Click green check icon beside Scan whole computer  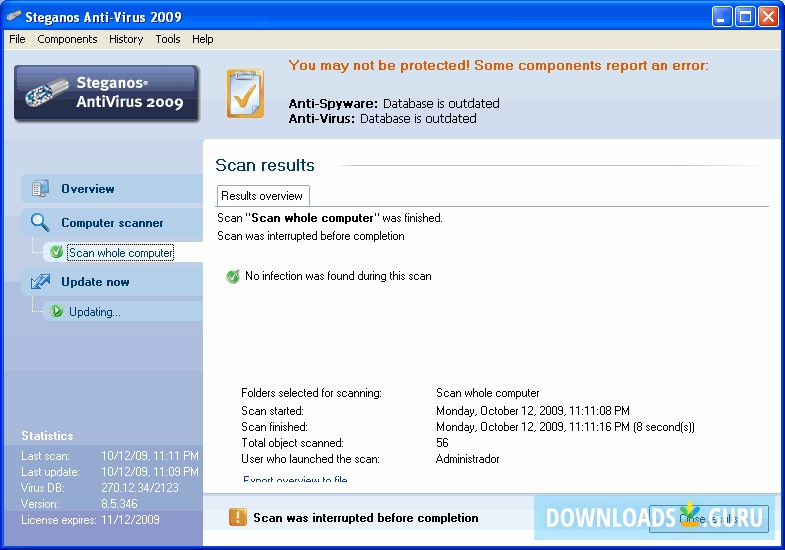tap(57, 252)
